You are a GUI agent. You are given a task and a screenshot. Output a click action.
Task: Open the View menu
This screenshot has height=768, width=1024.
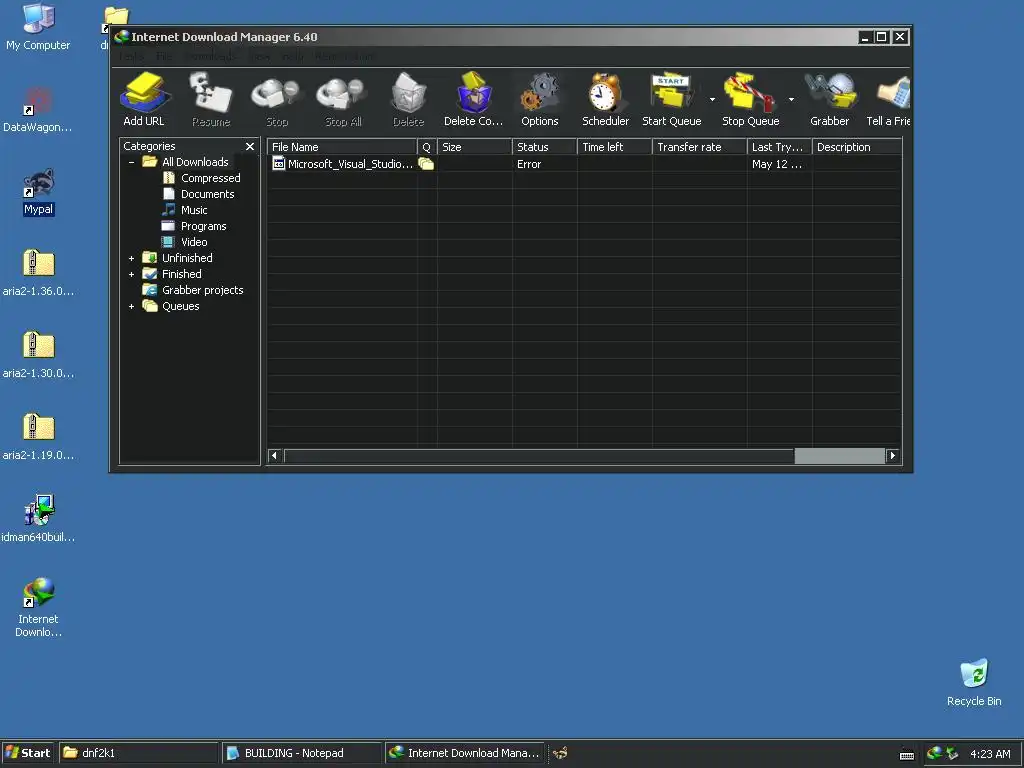tap(259, 56)
